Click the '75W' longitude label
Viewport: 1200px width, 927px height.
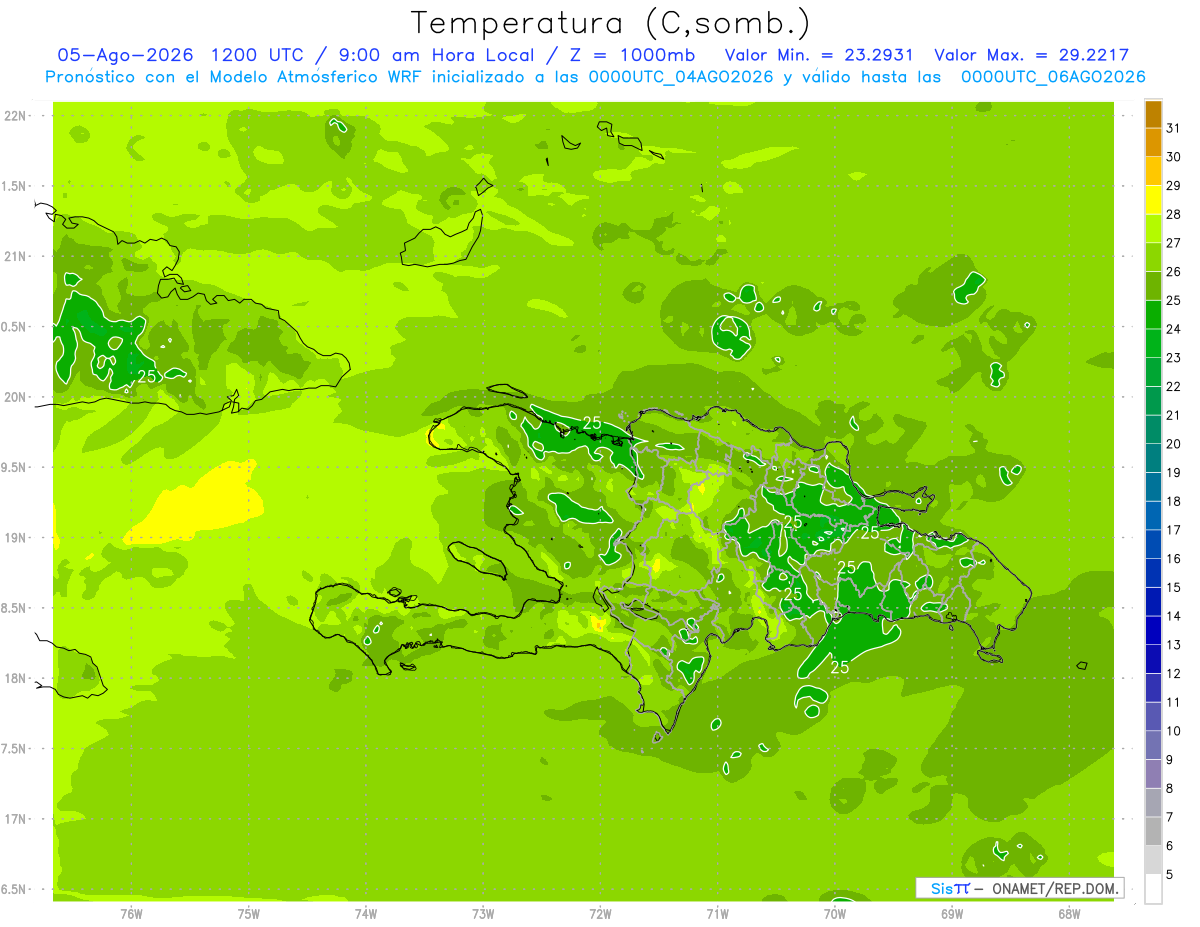[249, 913]
